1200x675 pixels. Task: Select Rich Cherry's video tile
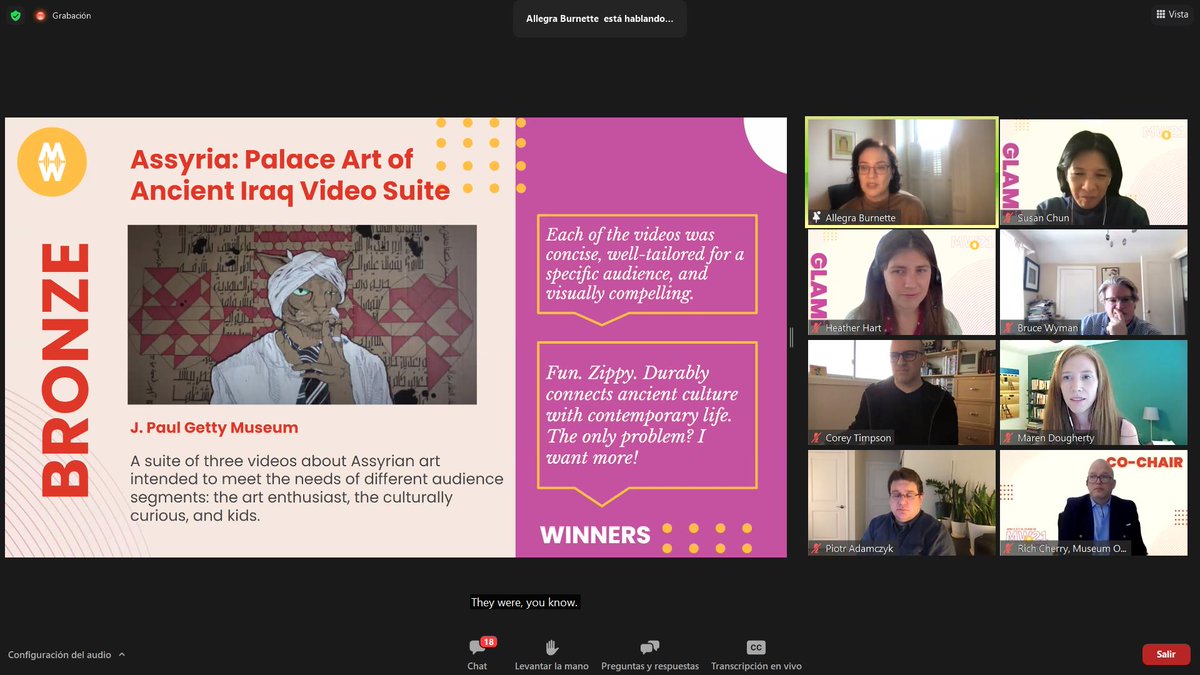[1093, 503]
